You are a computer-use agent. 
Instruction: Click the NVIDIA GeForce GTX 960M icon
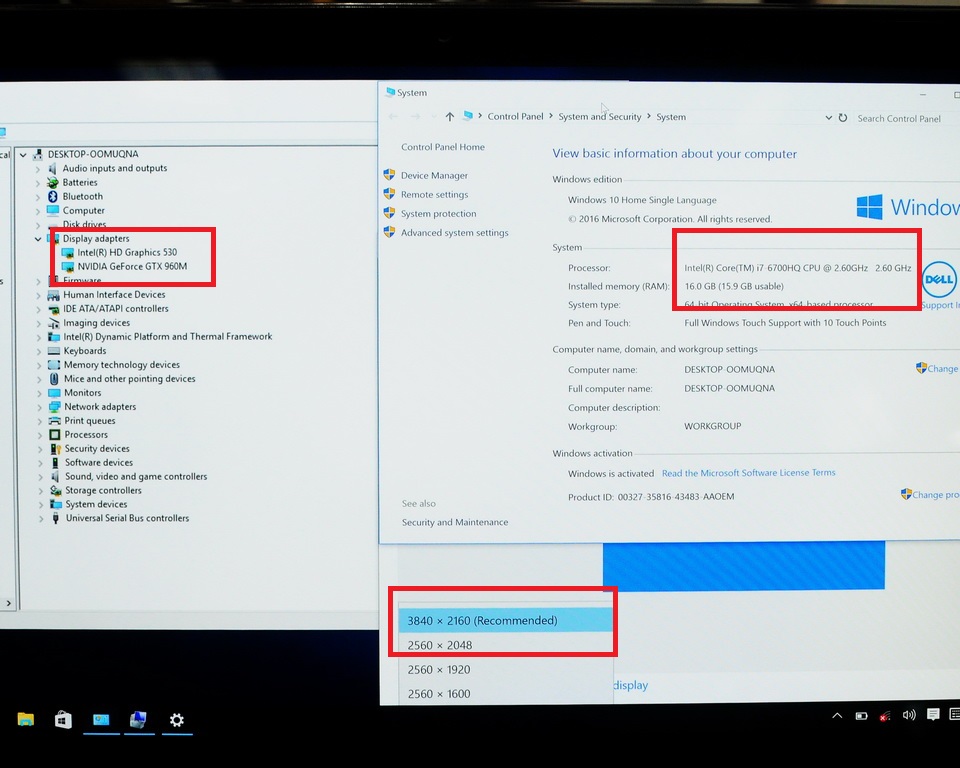[x=67, y=266]
